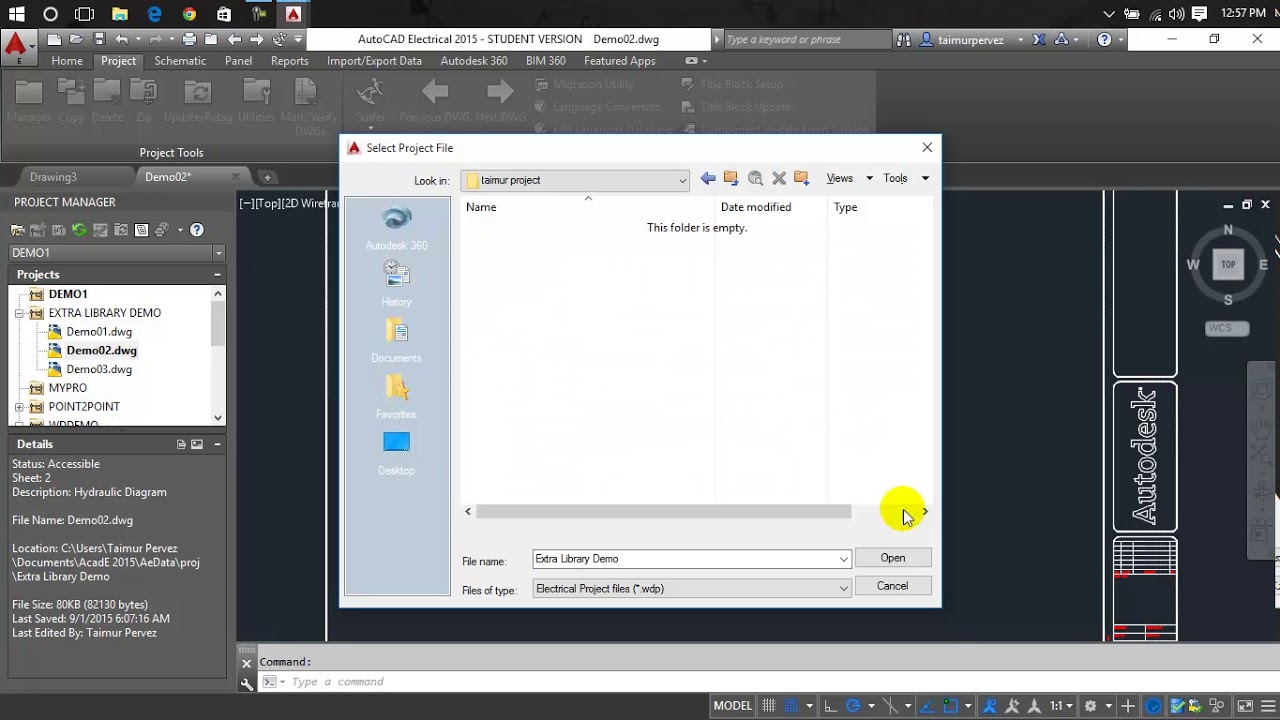Screen dimensions: 1280x720
Task: Toggle annotation visibility in status bar
Action: [989, 706]
